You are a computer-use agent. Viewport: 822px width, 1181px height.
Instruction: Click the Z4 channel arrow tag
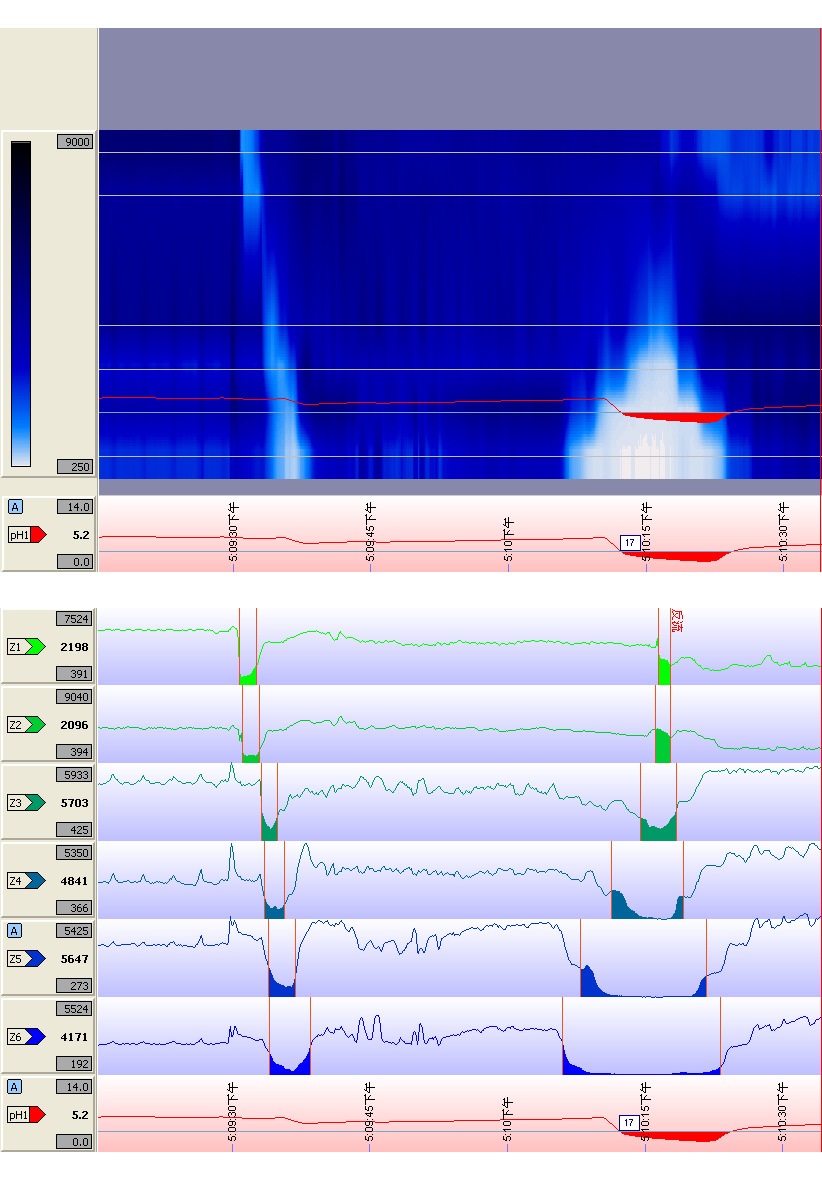click(26, 880)
